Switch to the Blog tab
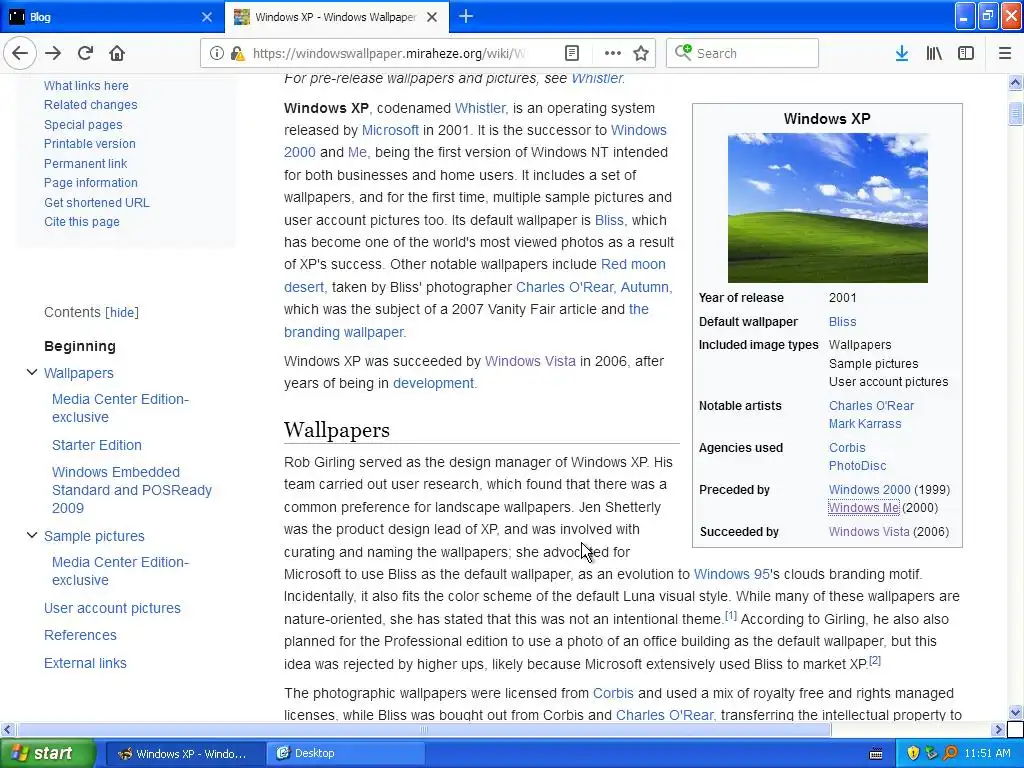The width and height of the screenshot is (1024, 768). pyautogui.click(x=111, y=17)
